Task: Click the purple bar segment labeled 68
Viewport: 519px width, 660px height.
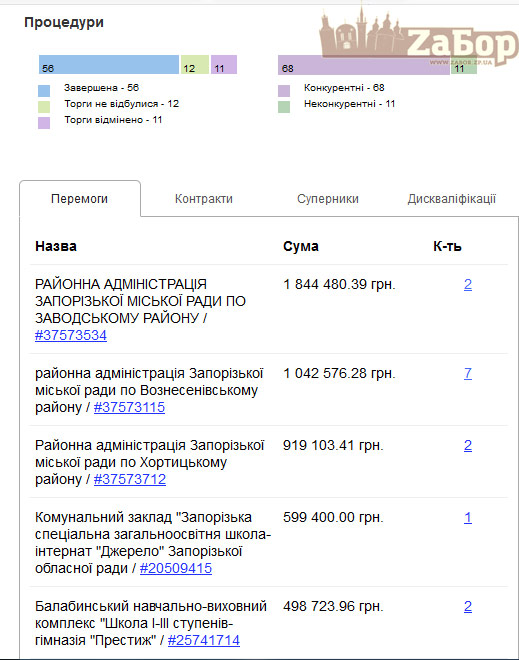Action: (x=364, y=65)
